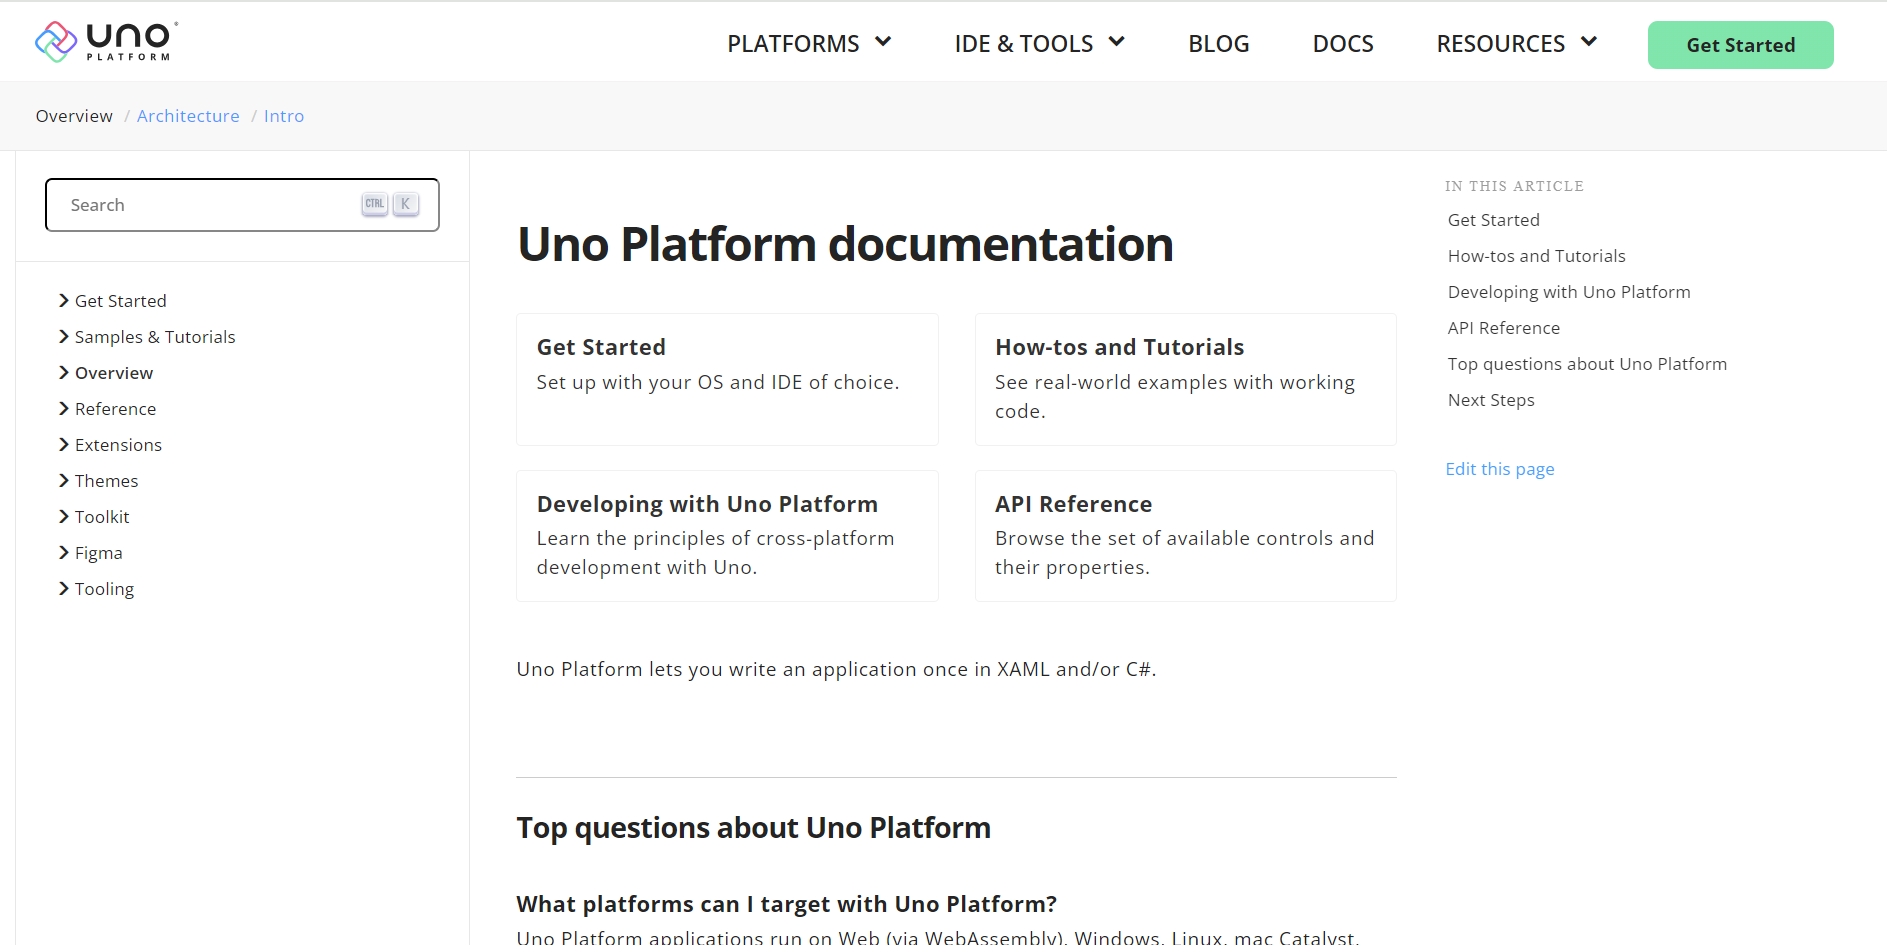Focus the documentation Search field
This screenshot has height=945, width=1887.
pos(210,205)
